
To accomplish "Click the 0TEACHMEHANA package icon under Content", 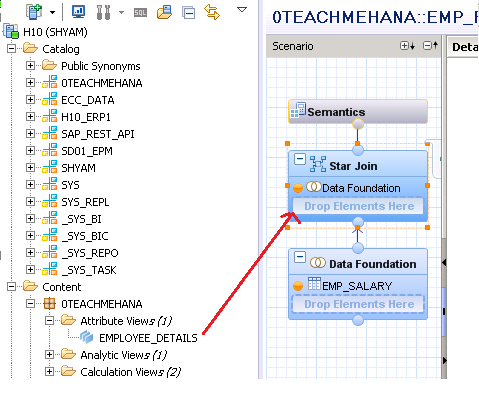I will [x=49, y=303].
